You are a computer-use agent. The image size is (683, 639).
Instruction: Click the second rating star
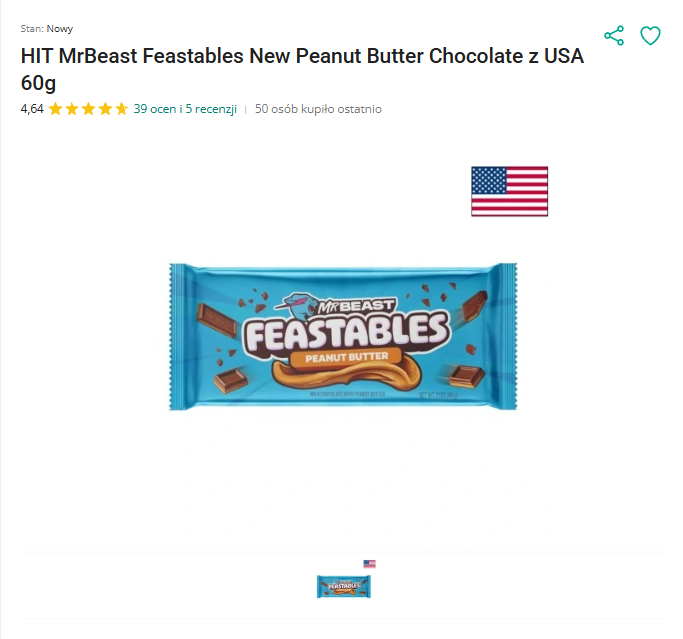(x=72, y=108)
